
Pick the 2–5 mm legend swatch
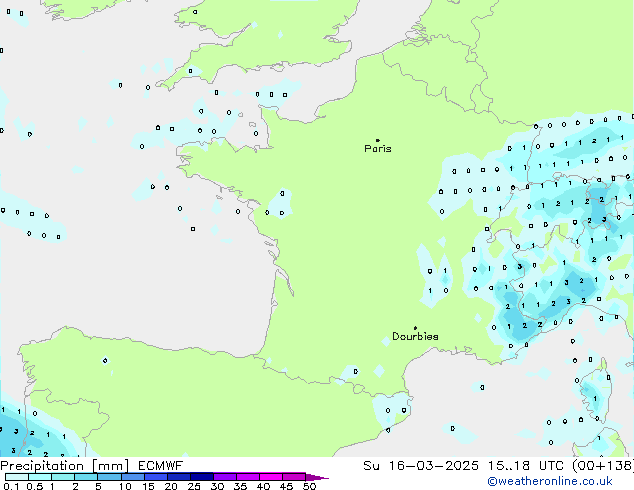[86, 477]
